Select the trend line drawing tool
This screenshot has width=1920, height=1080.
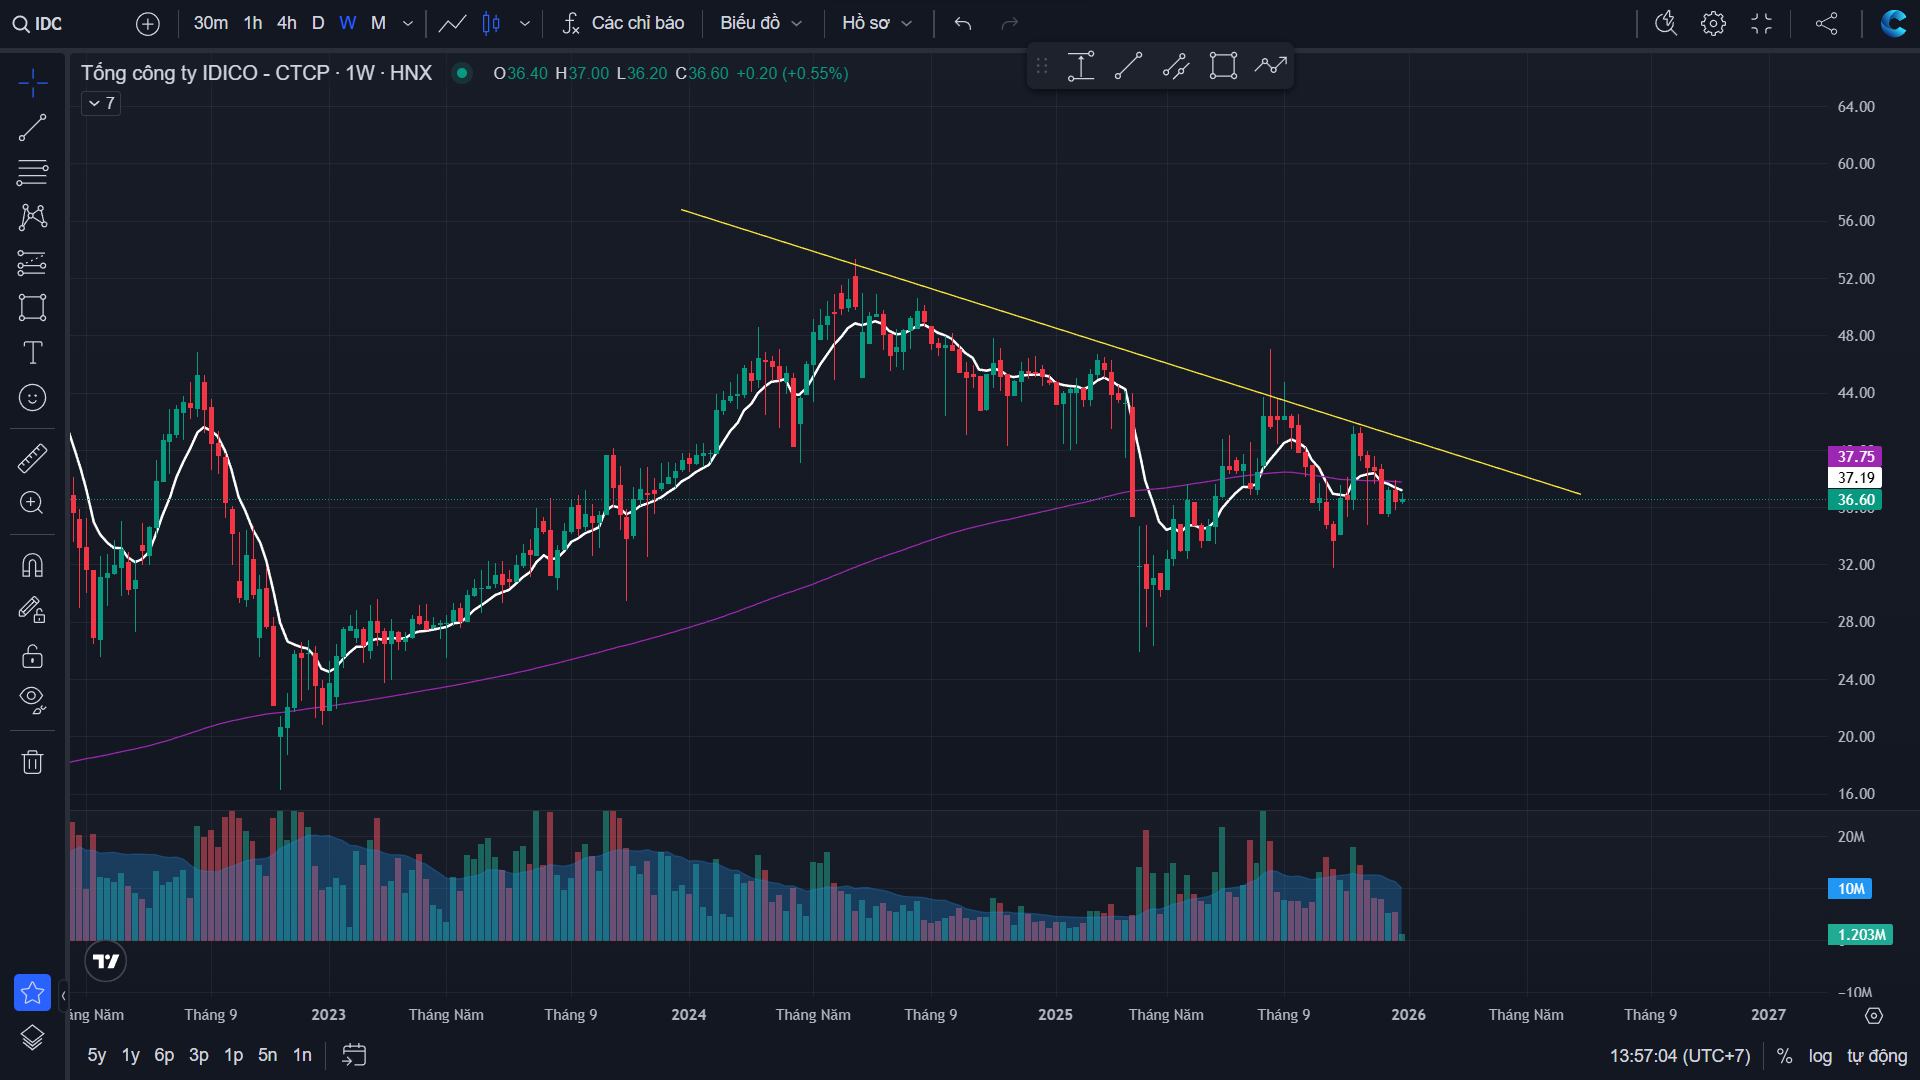32,128
